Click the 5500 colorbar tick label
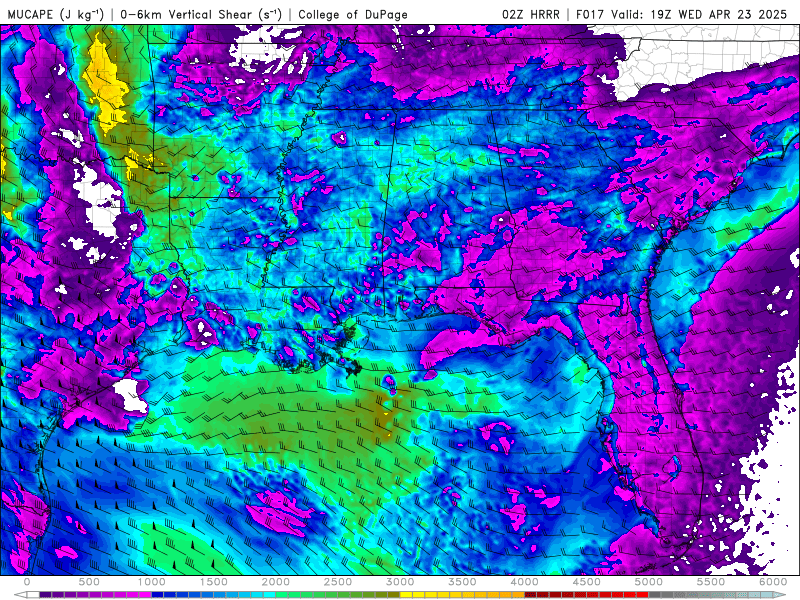800x600 pixels. (x=711, y=582)
